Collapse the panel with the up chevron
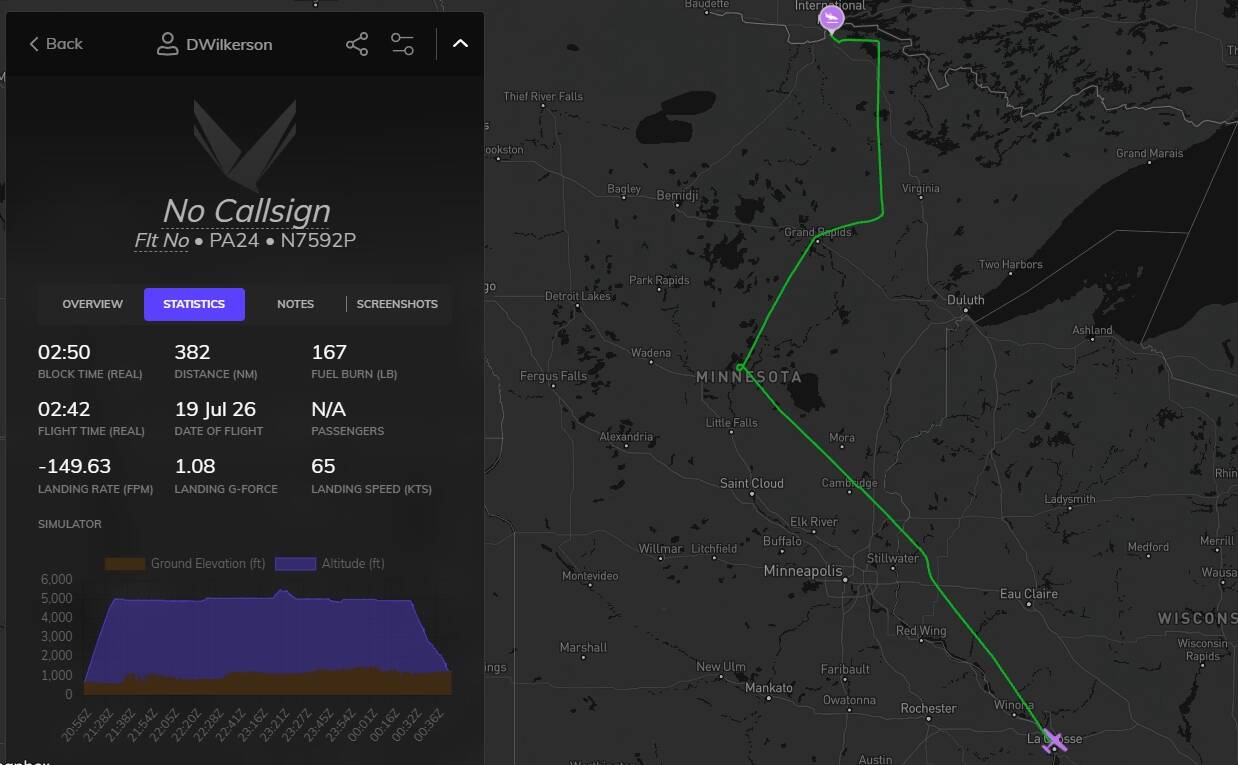Image resolution: width=1238 pixels, height=765 pixels. (x=460, y=44)
